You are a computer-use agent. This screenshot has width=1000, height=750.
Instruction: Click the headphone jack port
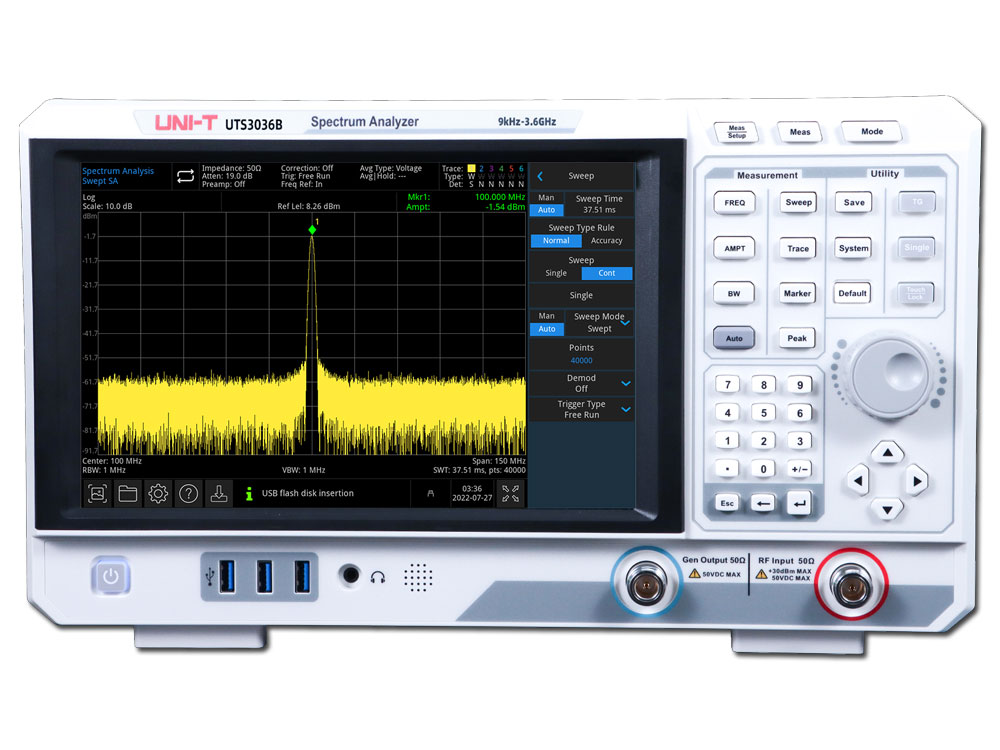(x=350, y=575)
